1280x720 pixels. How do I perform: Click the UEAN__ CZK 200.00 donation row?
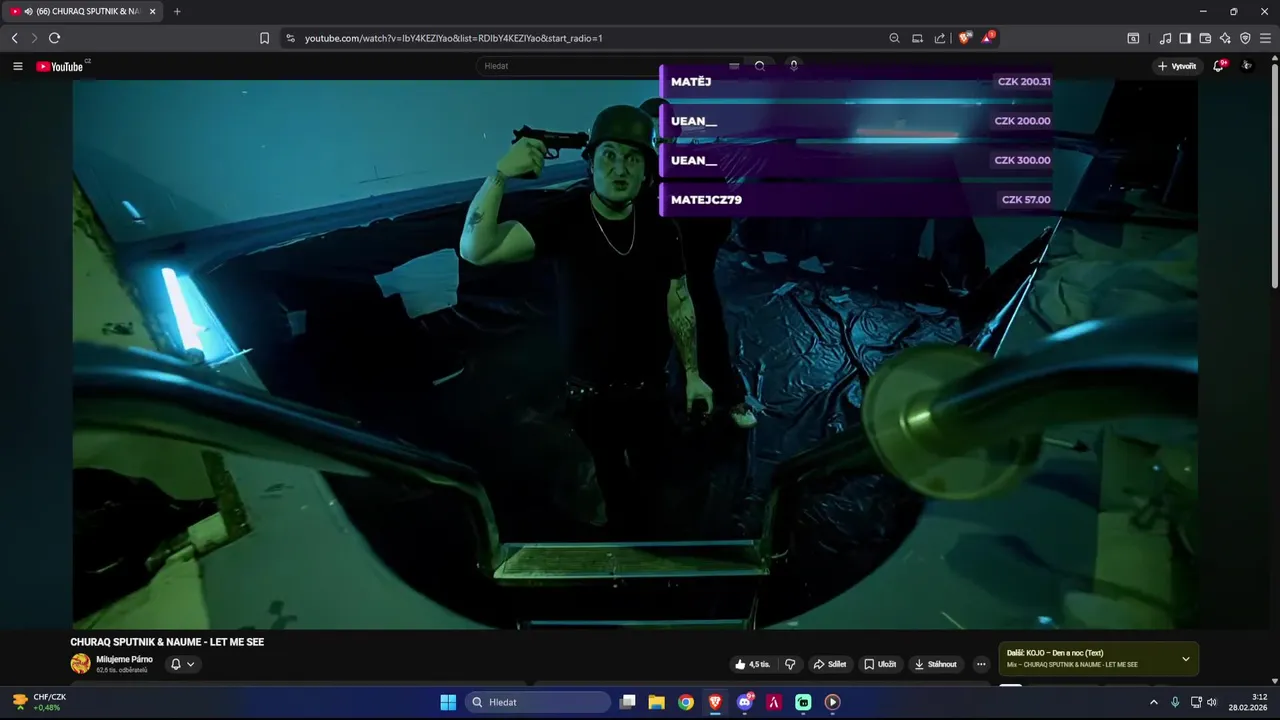point(856,121)
